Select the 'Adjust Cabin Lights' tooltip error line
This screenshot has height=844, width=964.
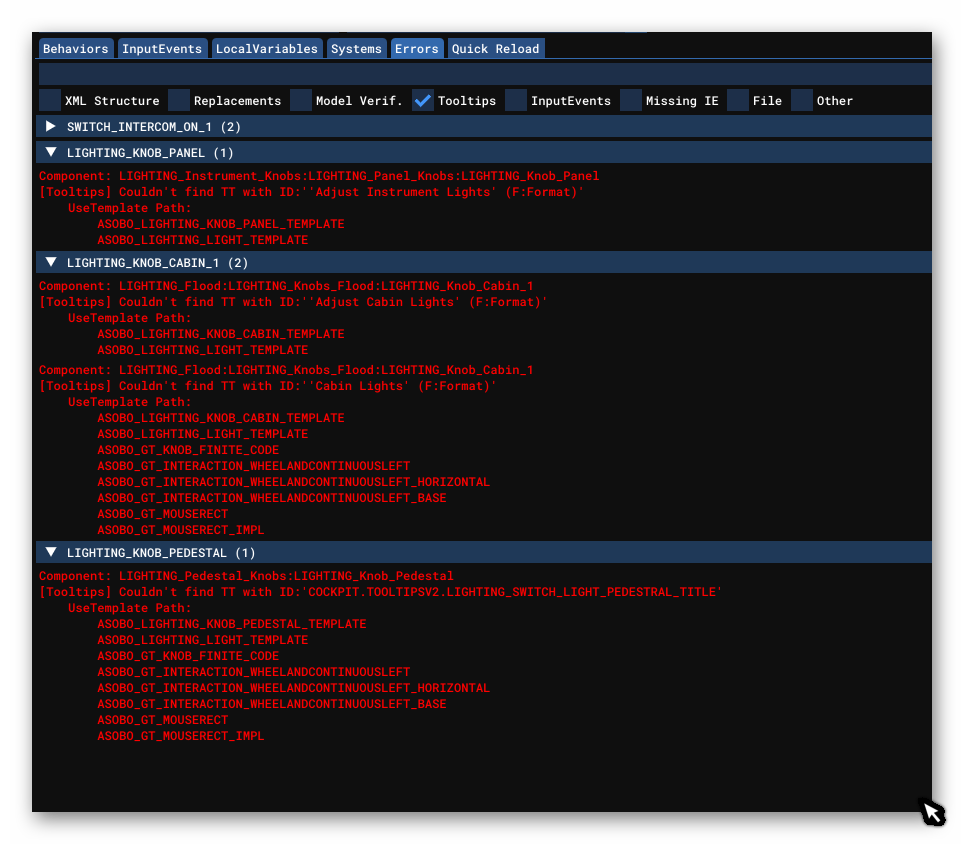[x=293, y=302]
